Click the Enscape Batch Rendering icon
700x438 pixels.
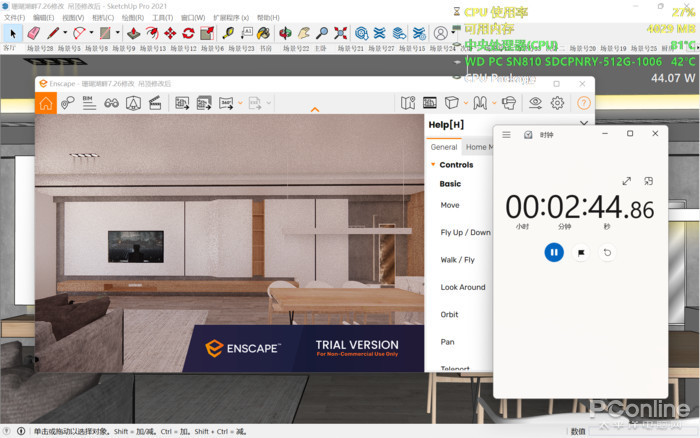204,103
